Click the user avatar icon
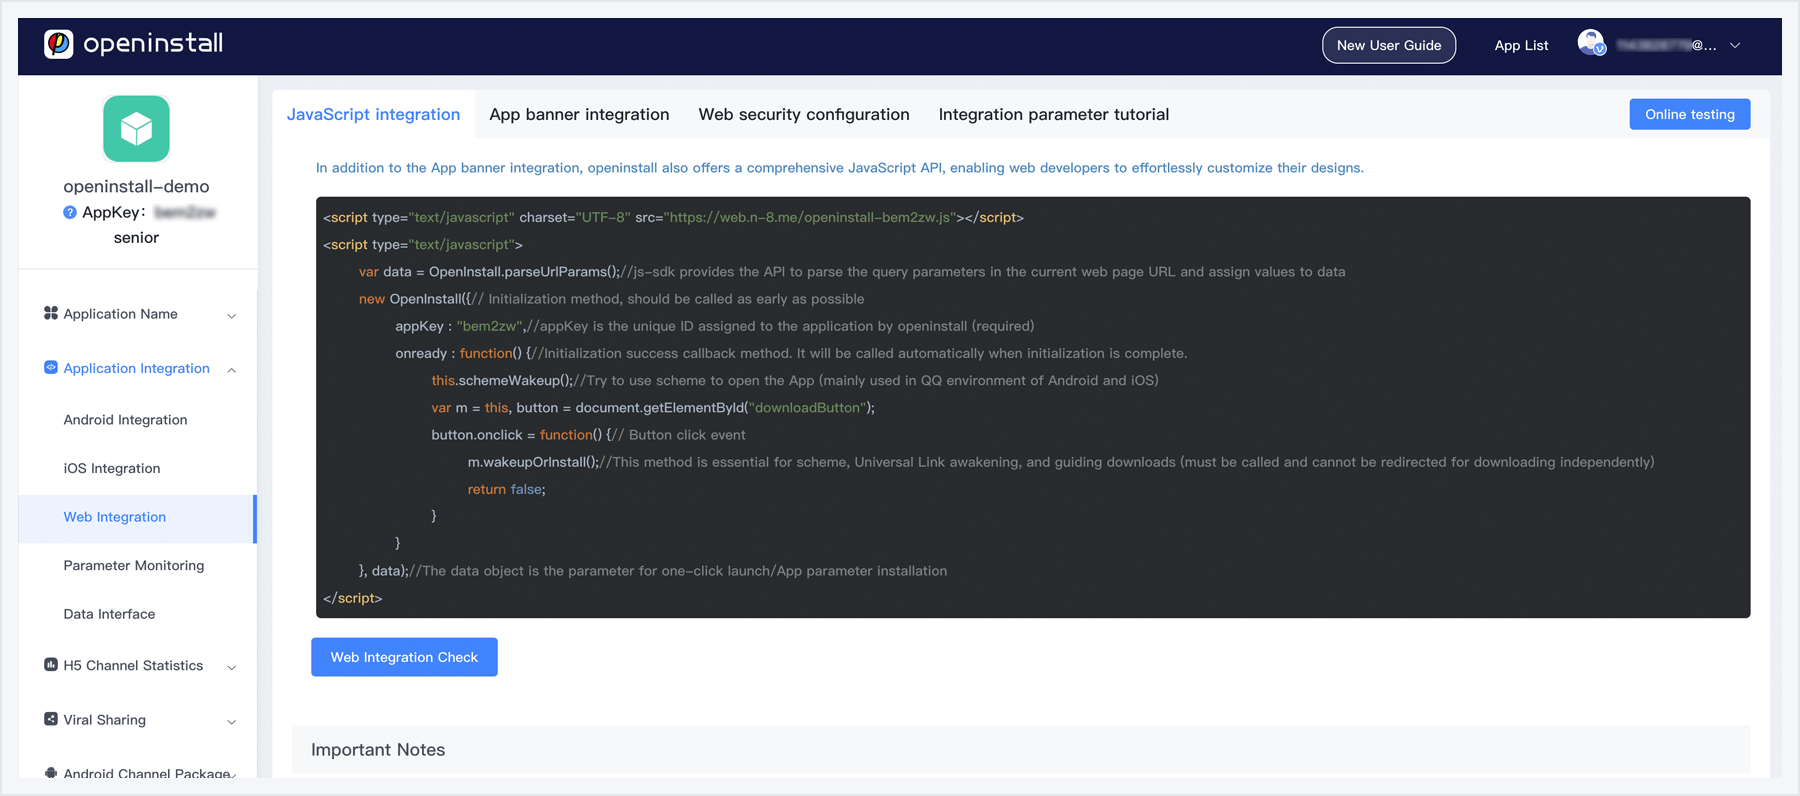1800x796 pixels. tap(1591, 44)
